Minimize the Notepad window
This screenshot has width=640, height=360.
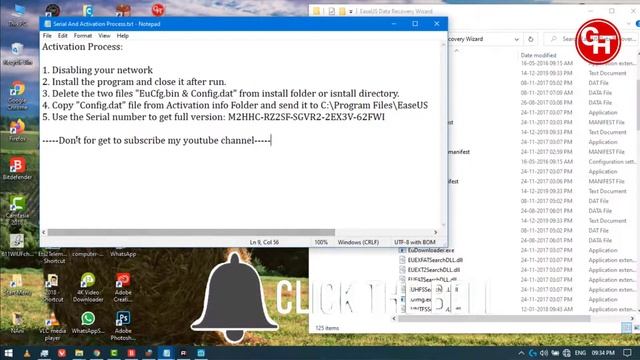pos(394,24)
